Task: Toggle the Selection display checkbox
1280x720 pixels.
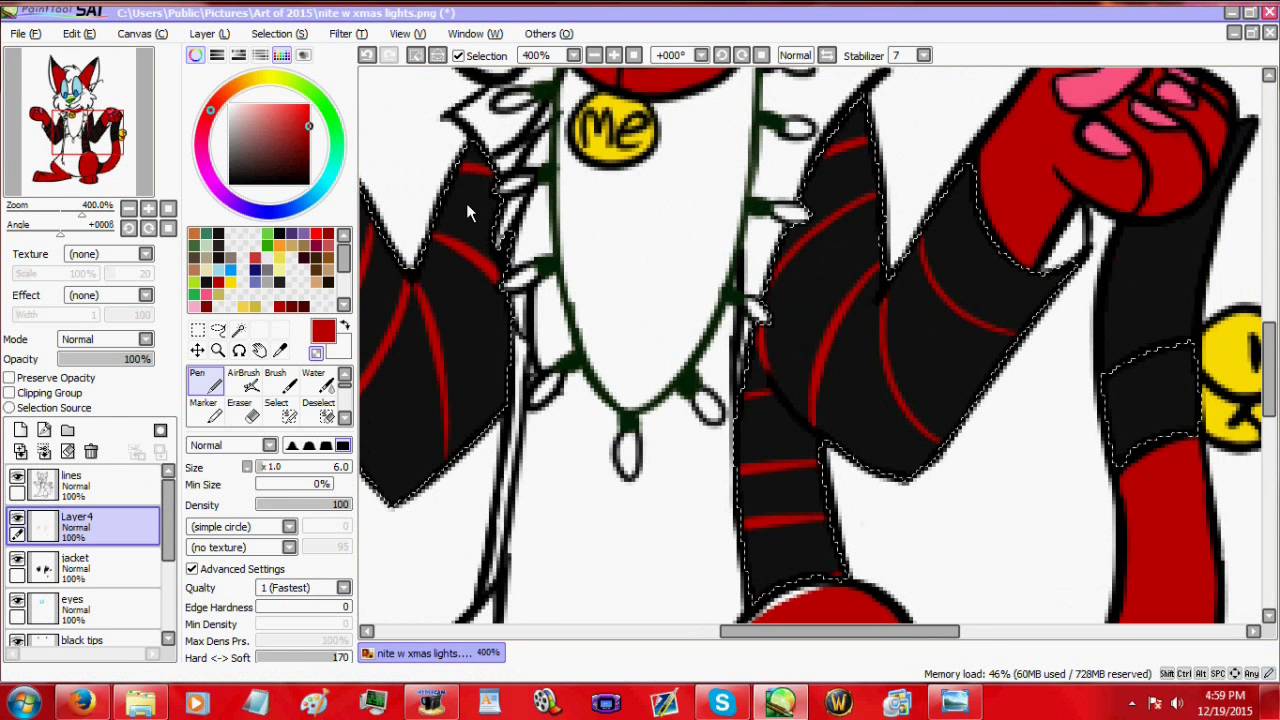Action: [458, 56]
